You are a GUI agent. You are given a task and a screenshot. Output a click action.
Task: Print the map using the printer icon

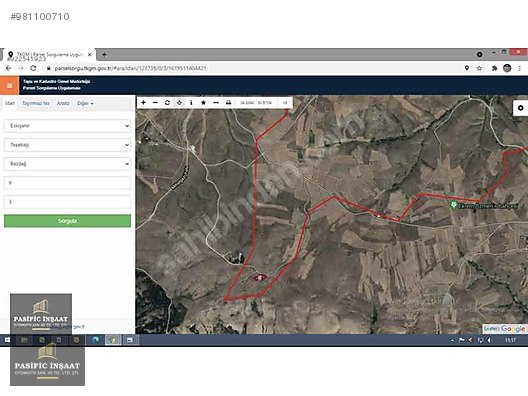pyautogui.click(x=228, y=102)
